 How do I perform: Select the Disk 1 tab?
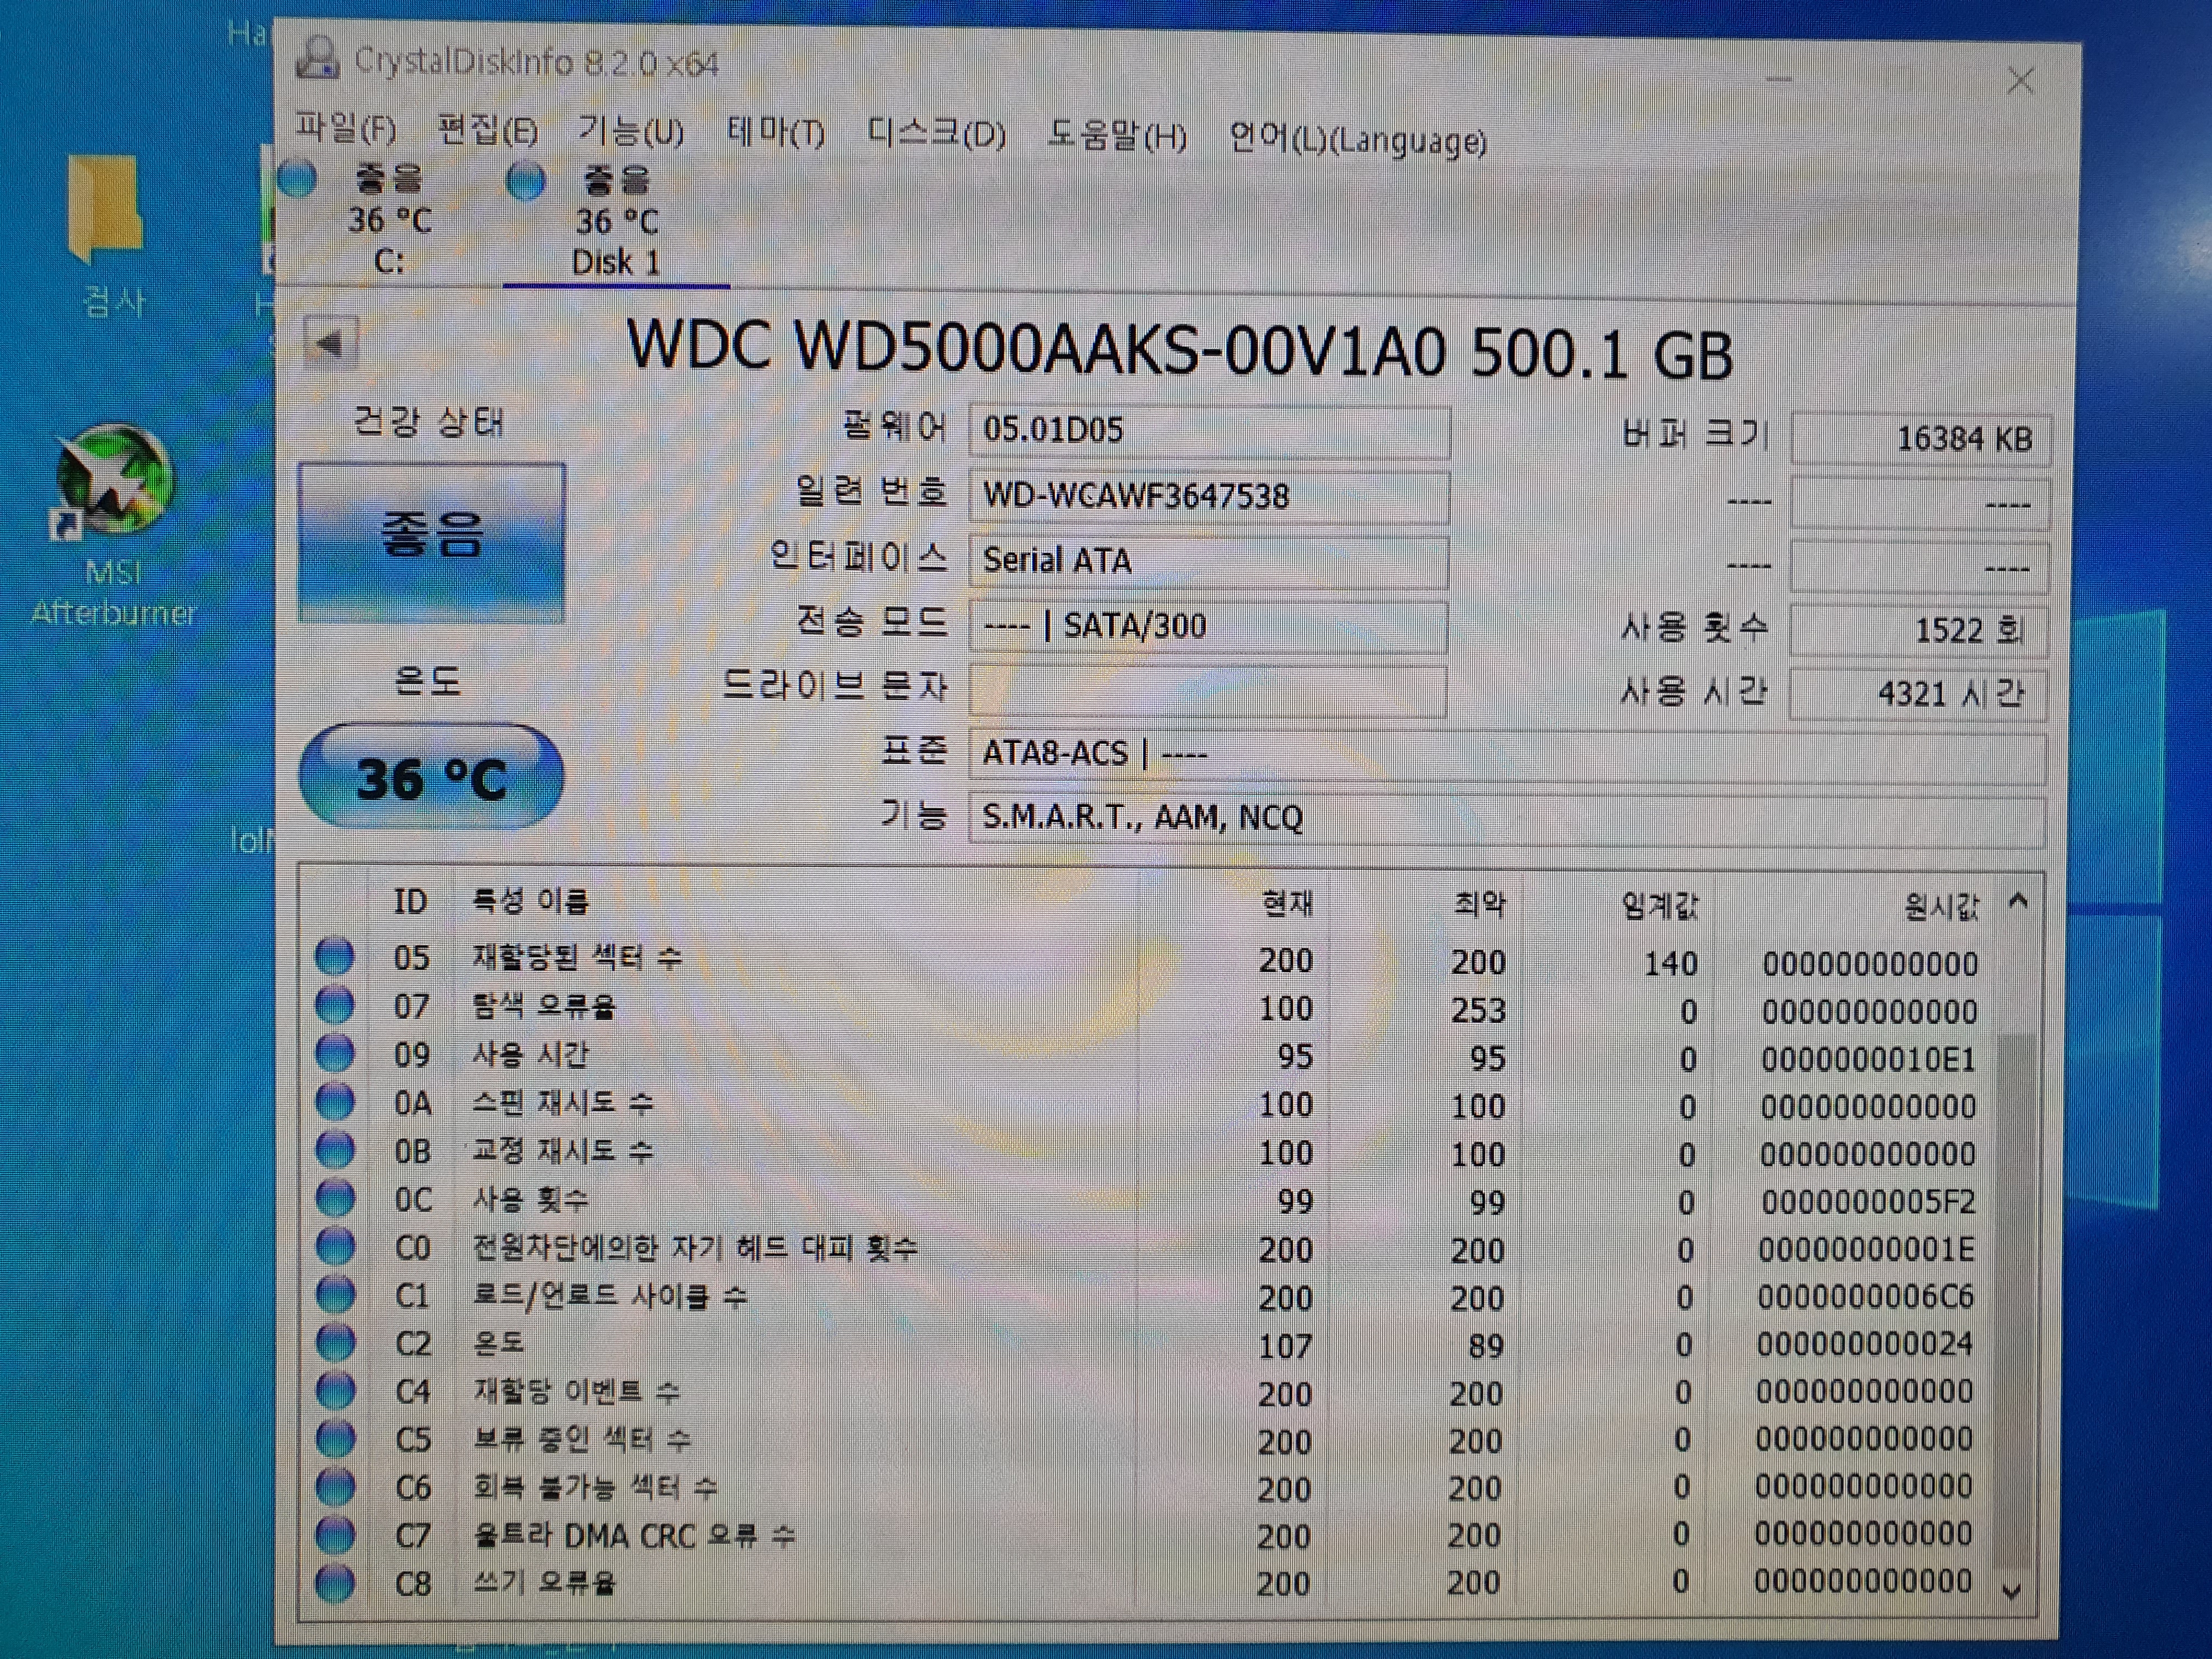tap(616, 222)
